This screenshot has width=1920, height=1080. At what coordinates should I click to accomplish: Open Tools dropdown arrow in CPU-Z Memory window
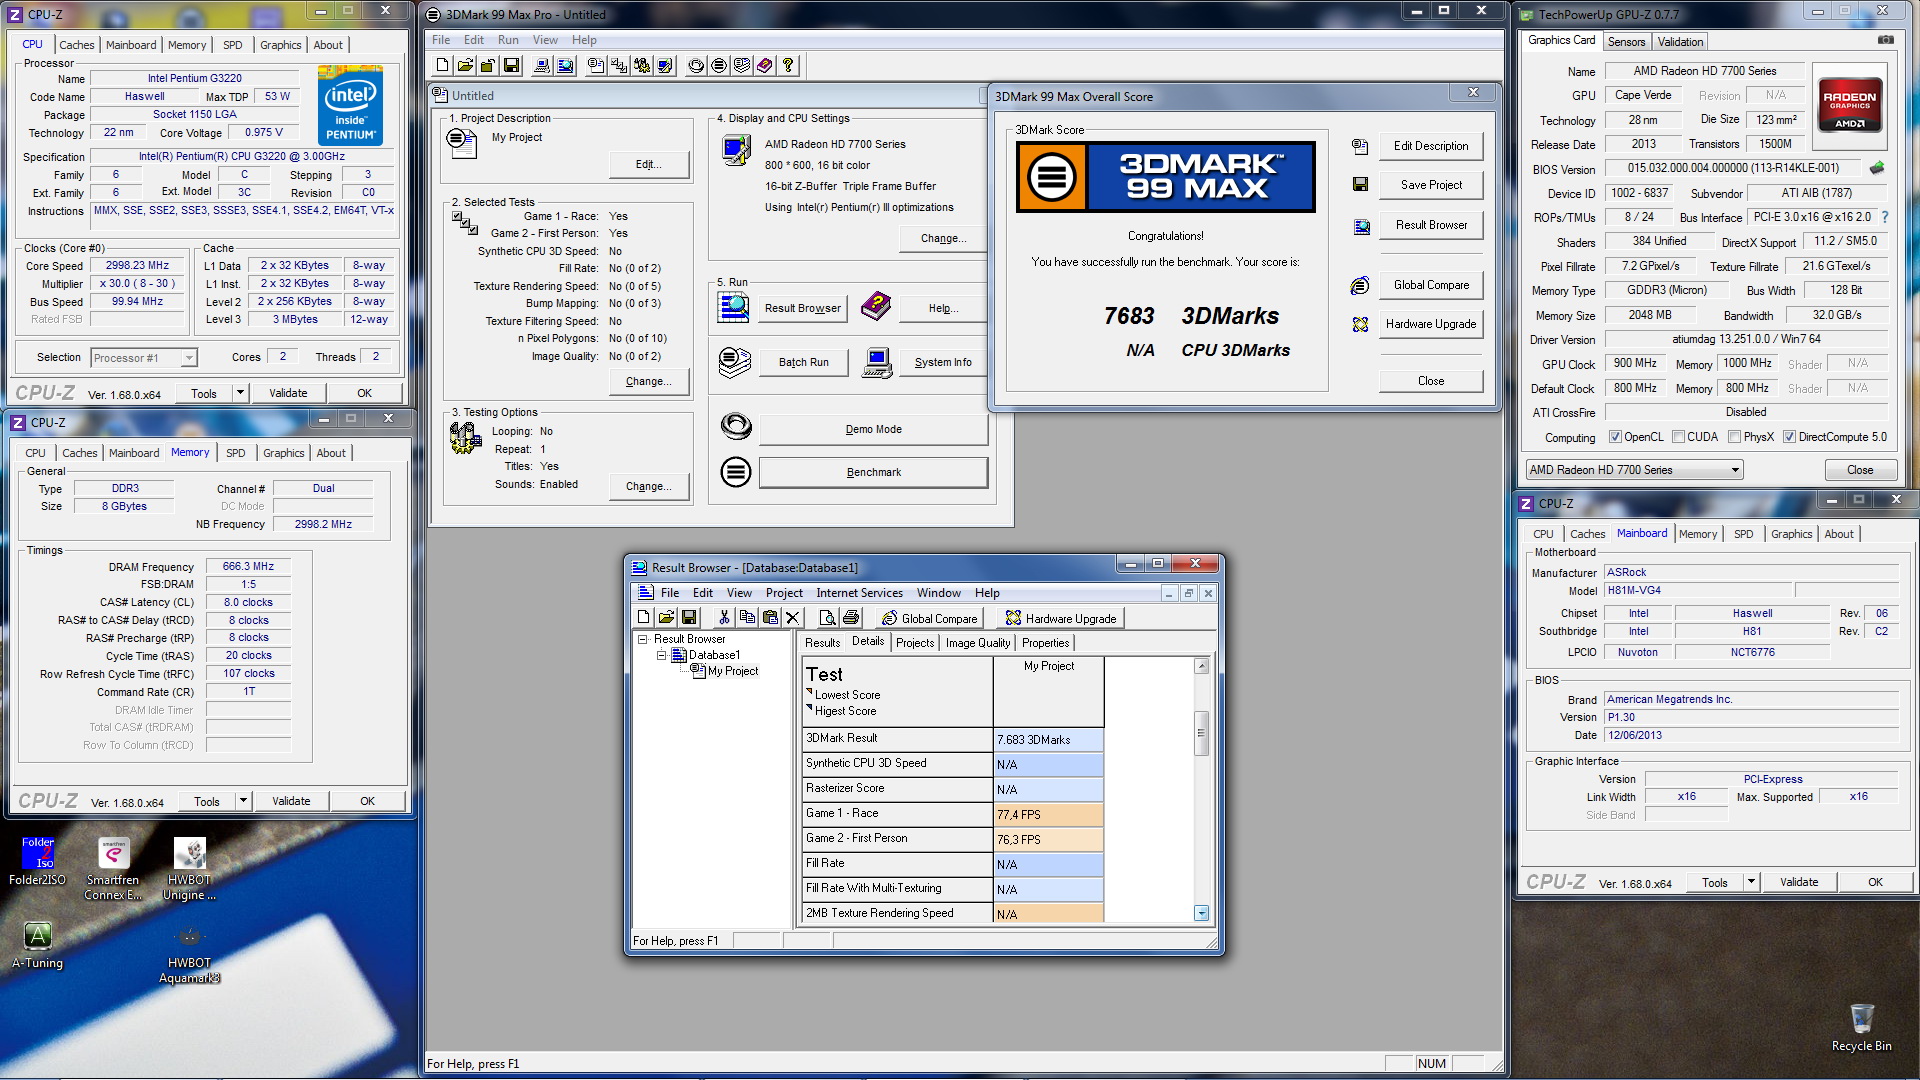point(243,801)
